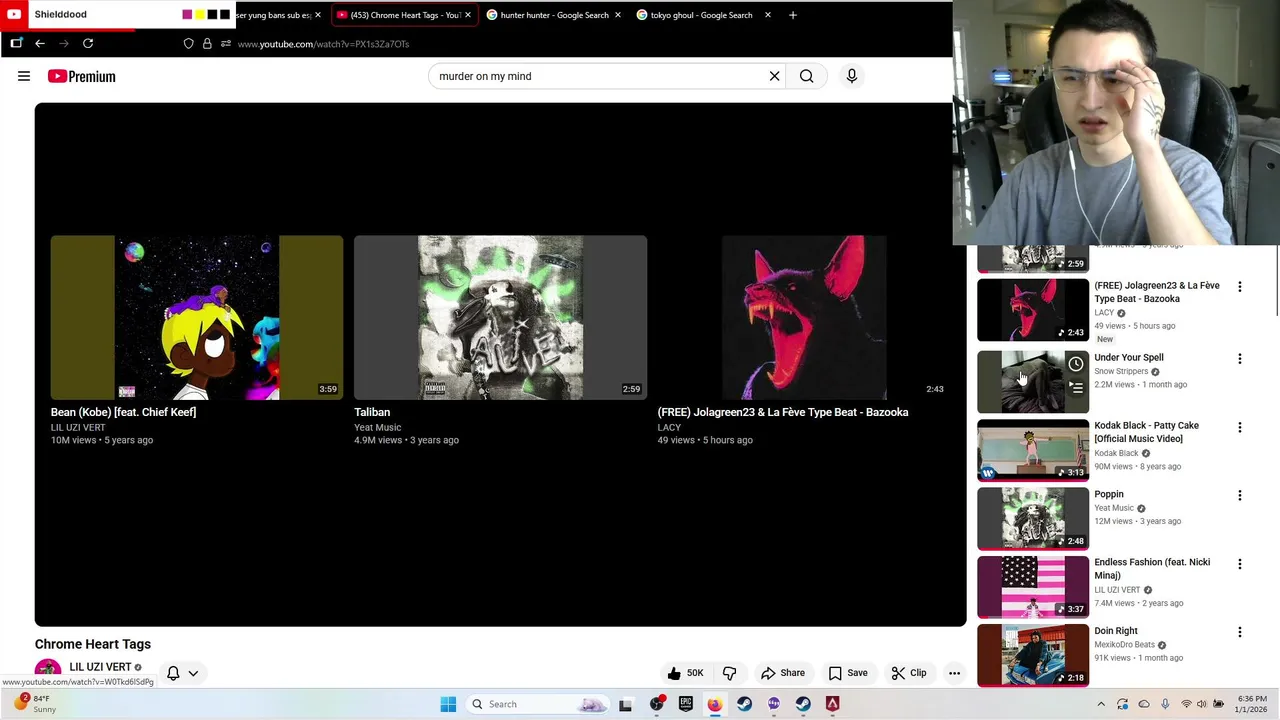
Task: Open Snow Strippers channel name
Action: pos(1121,371)
